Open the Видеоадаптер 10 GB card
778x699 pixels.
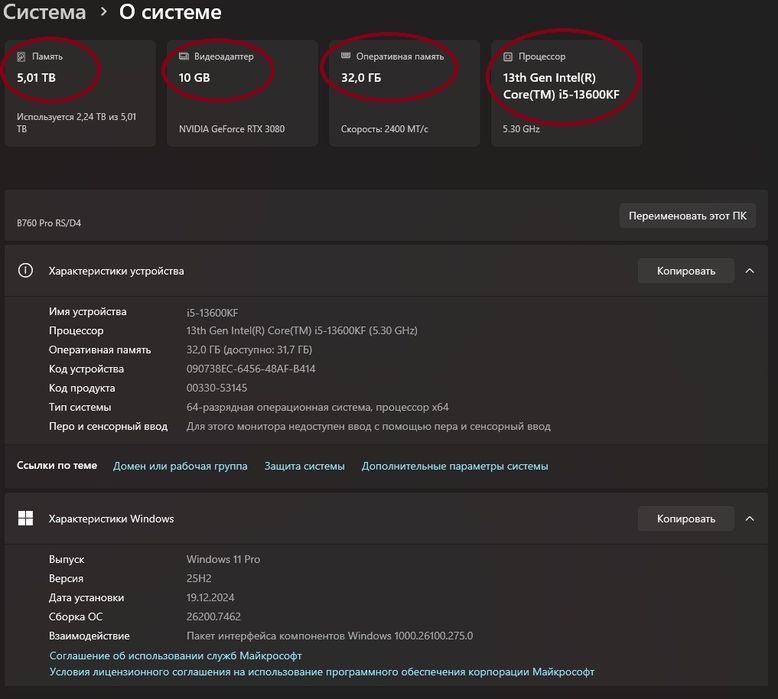point(242,93)
